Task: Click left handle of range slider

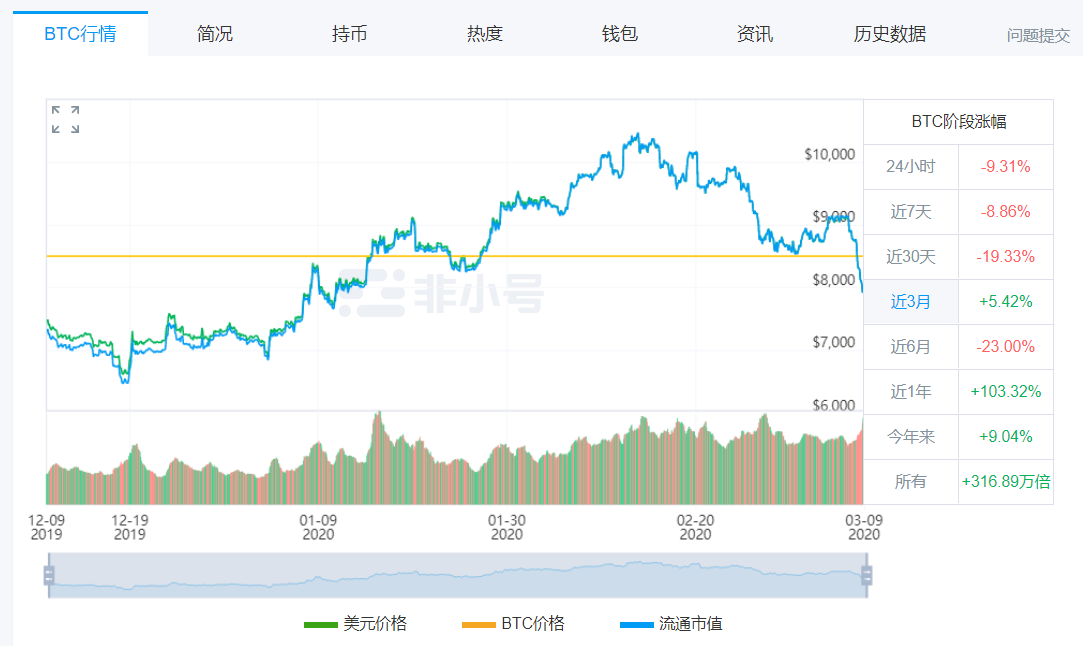Action: tap(48, 575)
